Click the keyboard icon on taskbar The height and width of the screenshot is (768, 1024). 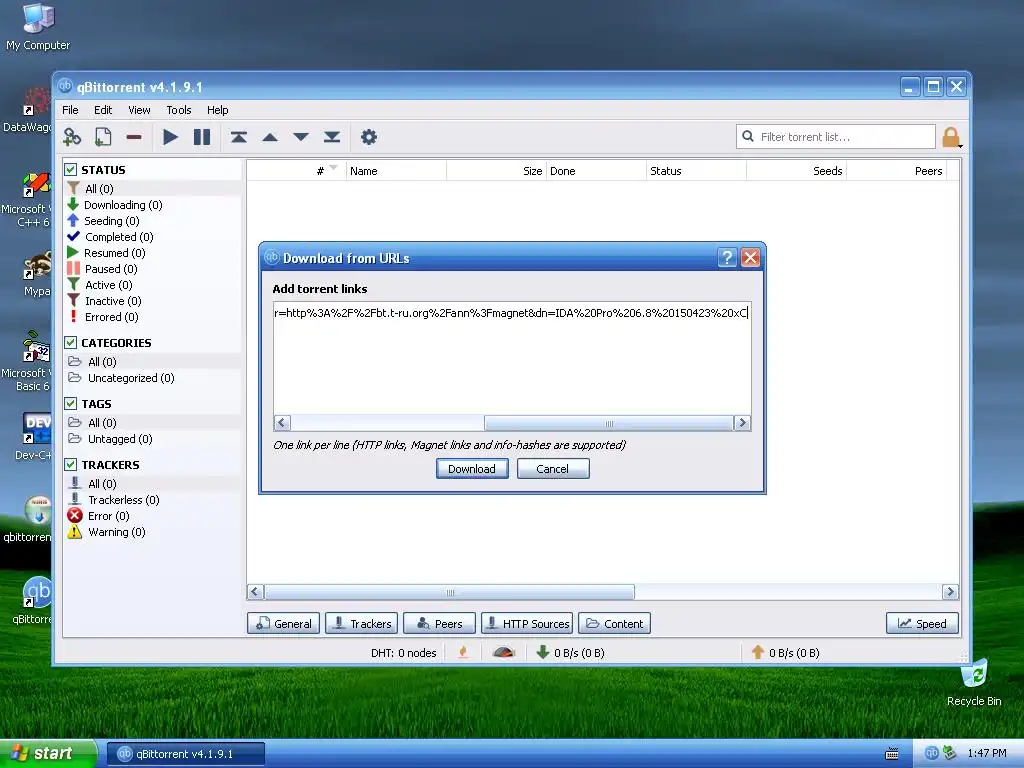891,754
